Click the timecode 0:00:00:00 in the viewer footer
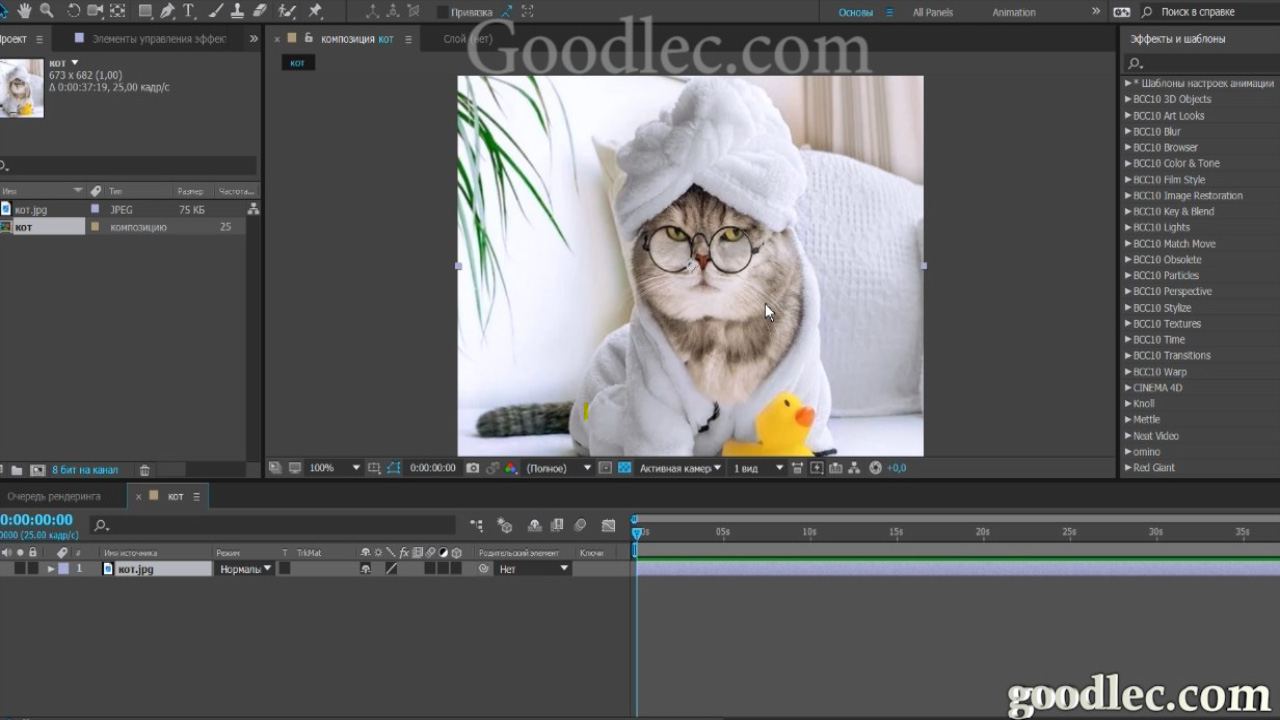 (433, 468)
